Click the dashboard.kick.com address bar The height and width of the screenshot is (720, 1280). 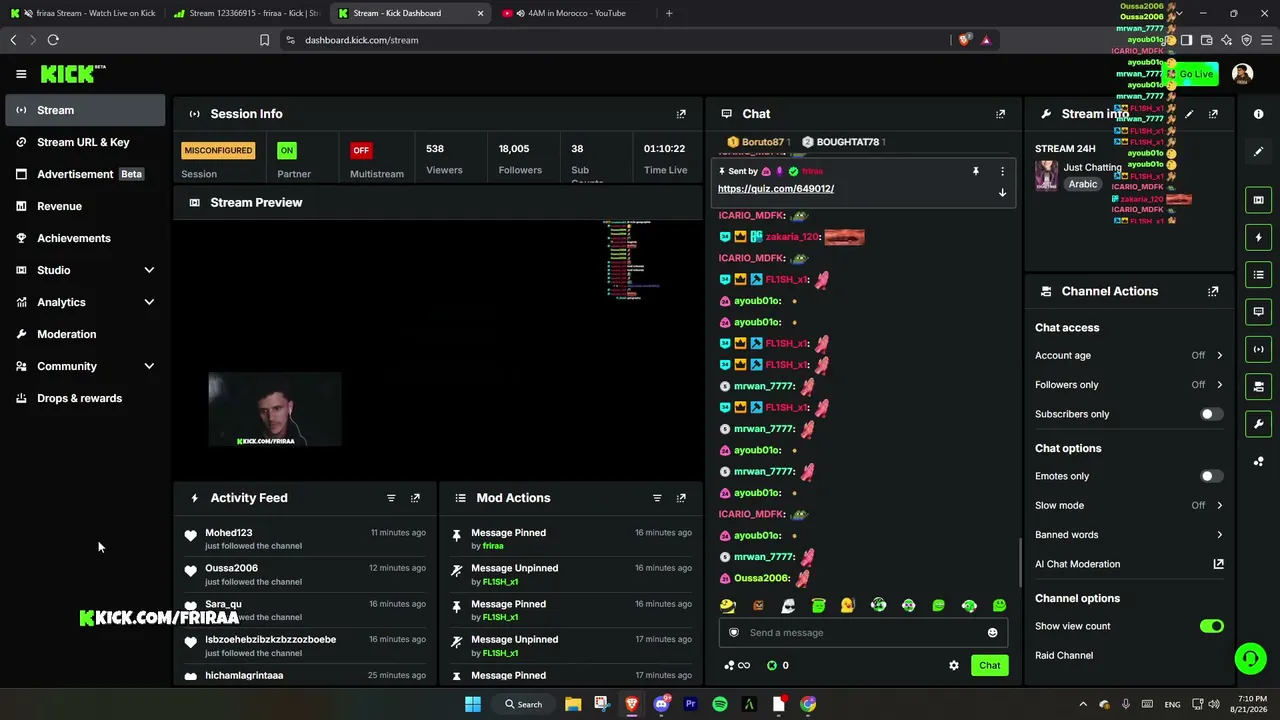(x=615, y=40)
